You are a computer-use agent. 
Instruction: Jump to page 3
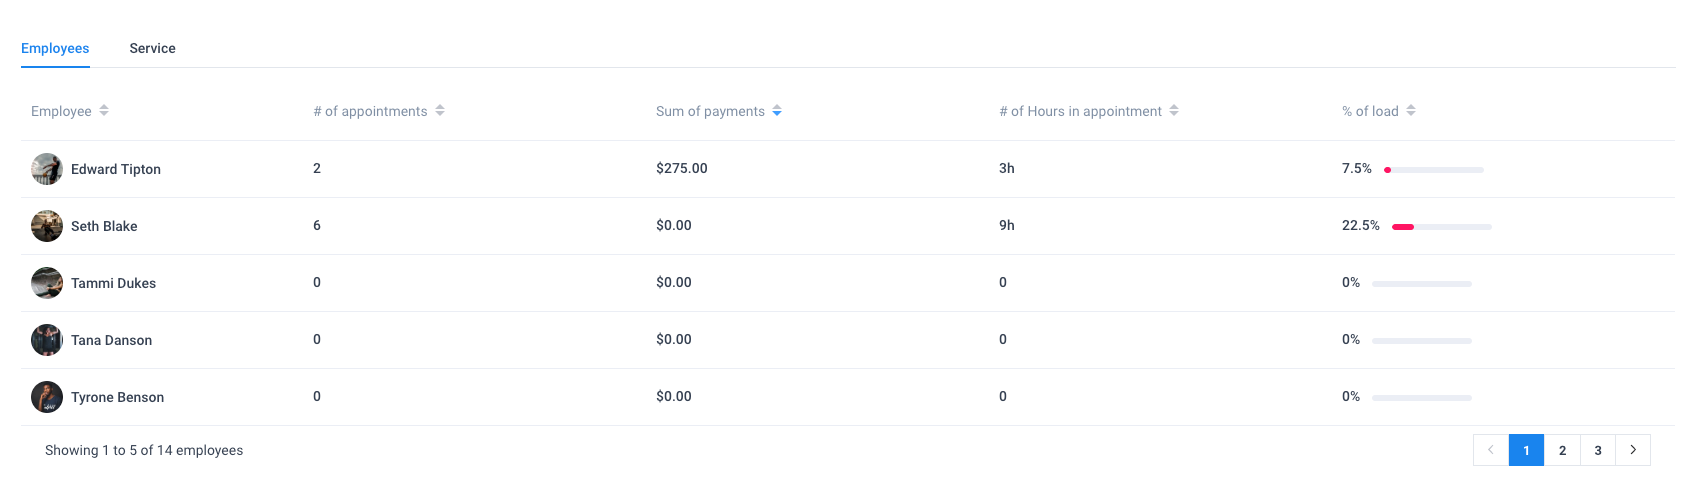(x=1598, y=450)
